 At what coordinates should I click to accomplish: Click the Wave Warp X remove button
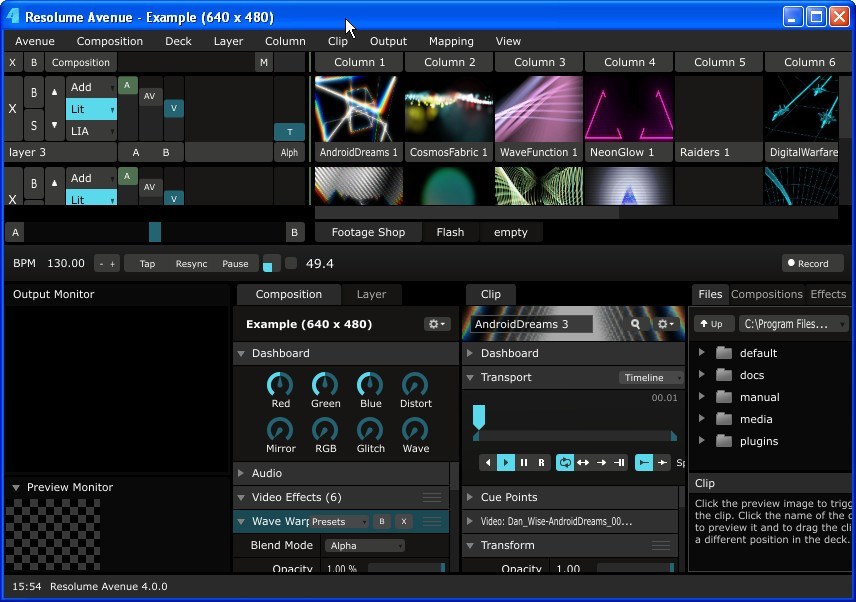[x=403, y=521]
